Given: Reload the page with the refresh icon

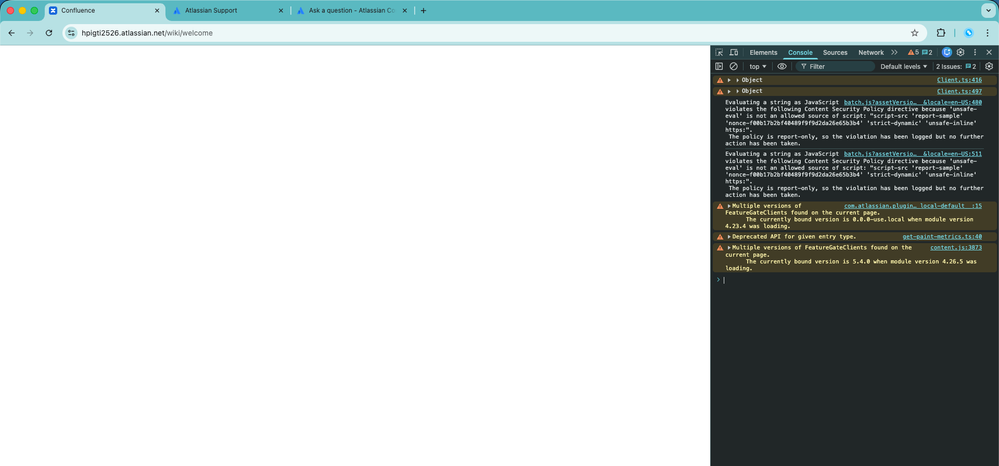Looking at the screenshot, I should point(48,33).
